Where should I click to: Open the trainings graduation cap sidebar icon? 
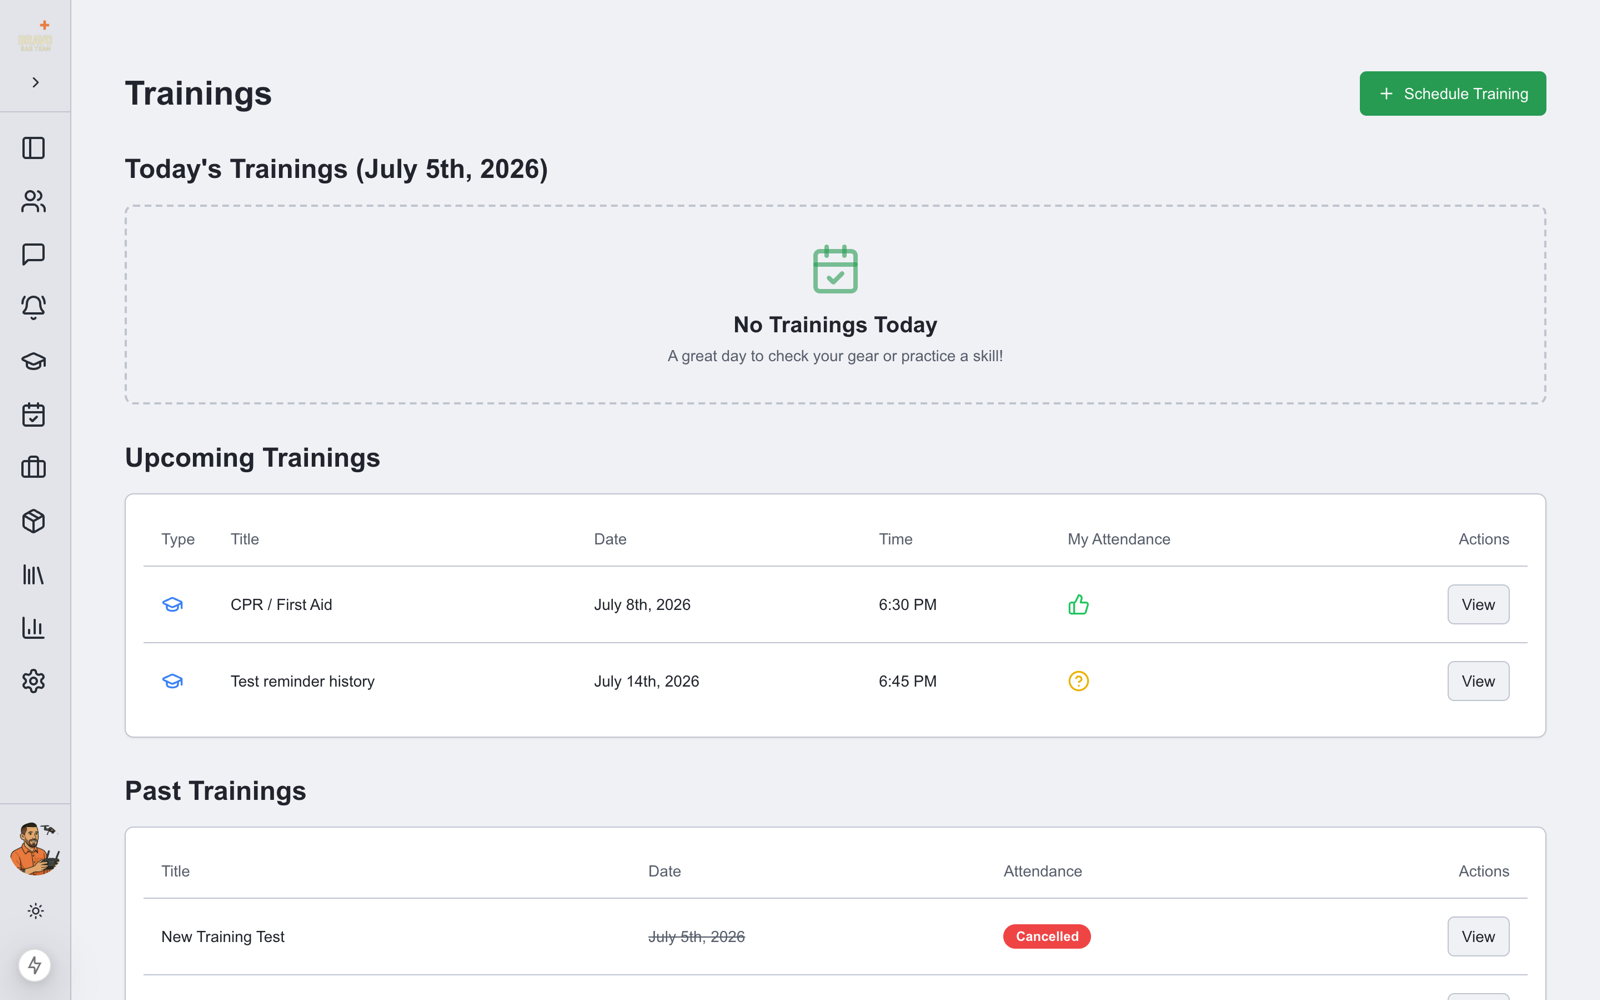point(34,361)
